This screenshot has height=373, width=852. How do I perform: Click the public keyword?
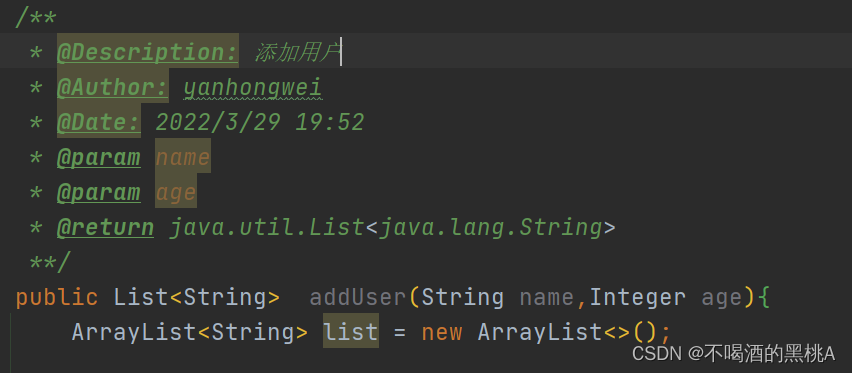[57, 297]
